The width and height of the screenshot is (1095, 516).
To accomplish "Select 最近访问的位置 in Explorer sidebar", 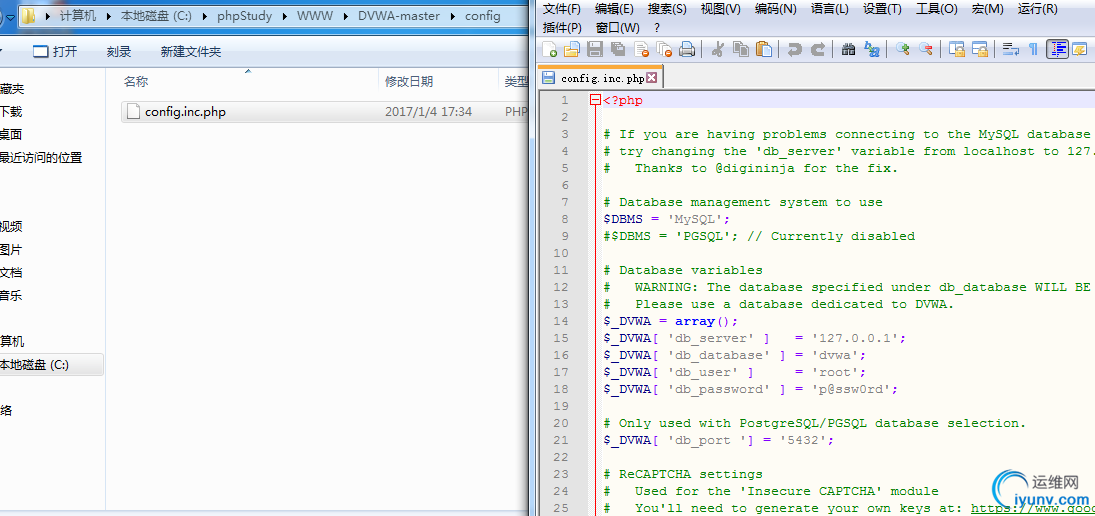I will 41,158.
